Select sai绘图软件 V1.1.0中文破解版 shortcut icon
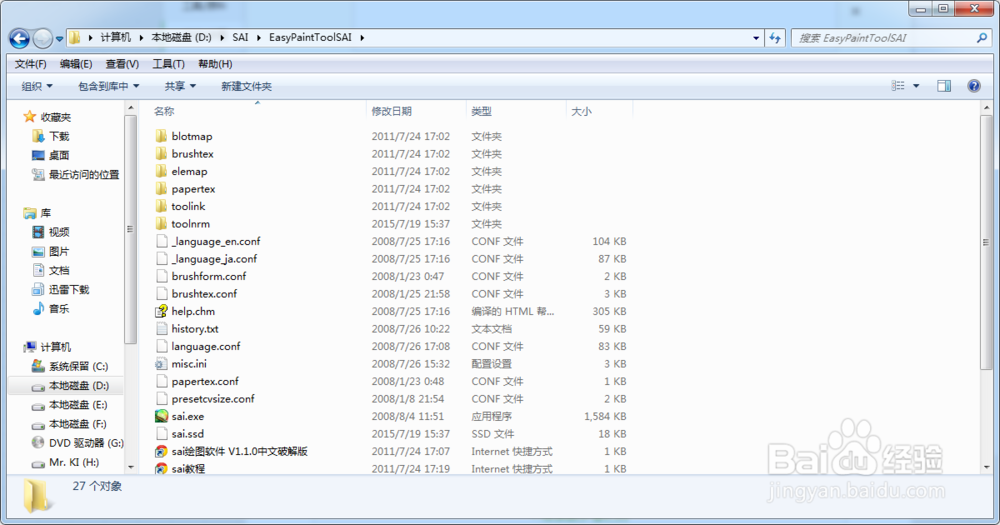This screenshot has width=1000, height=525. pos(161,451)
